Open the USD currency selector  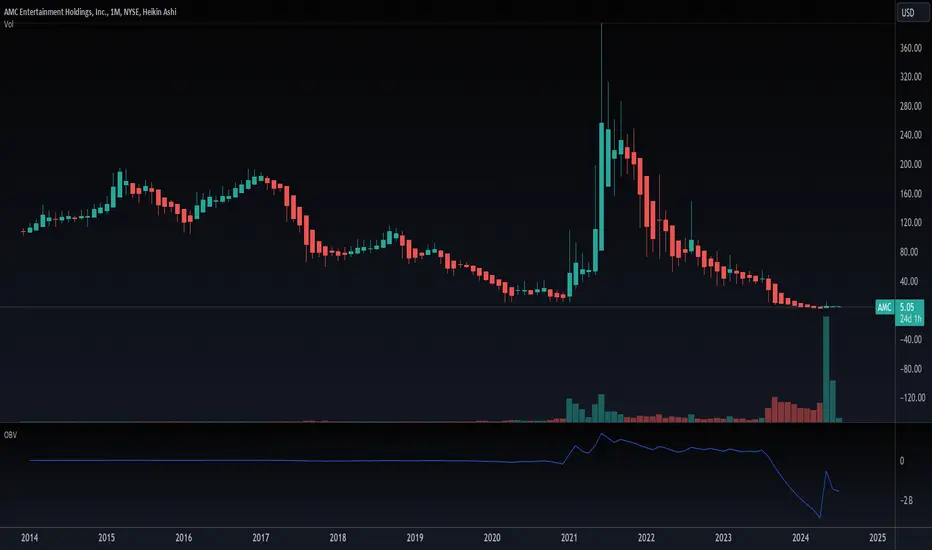(x=913, y=12)
